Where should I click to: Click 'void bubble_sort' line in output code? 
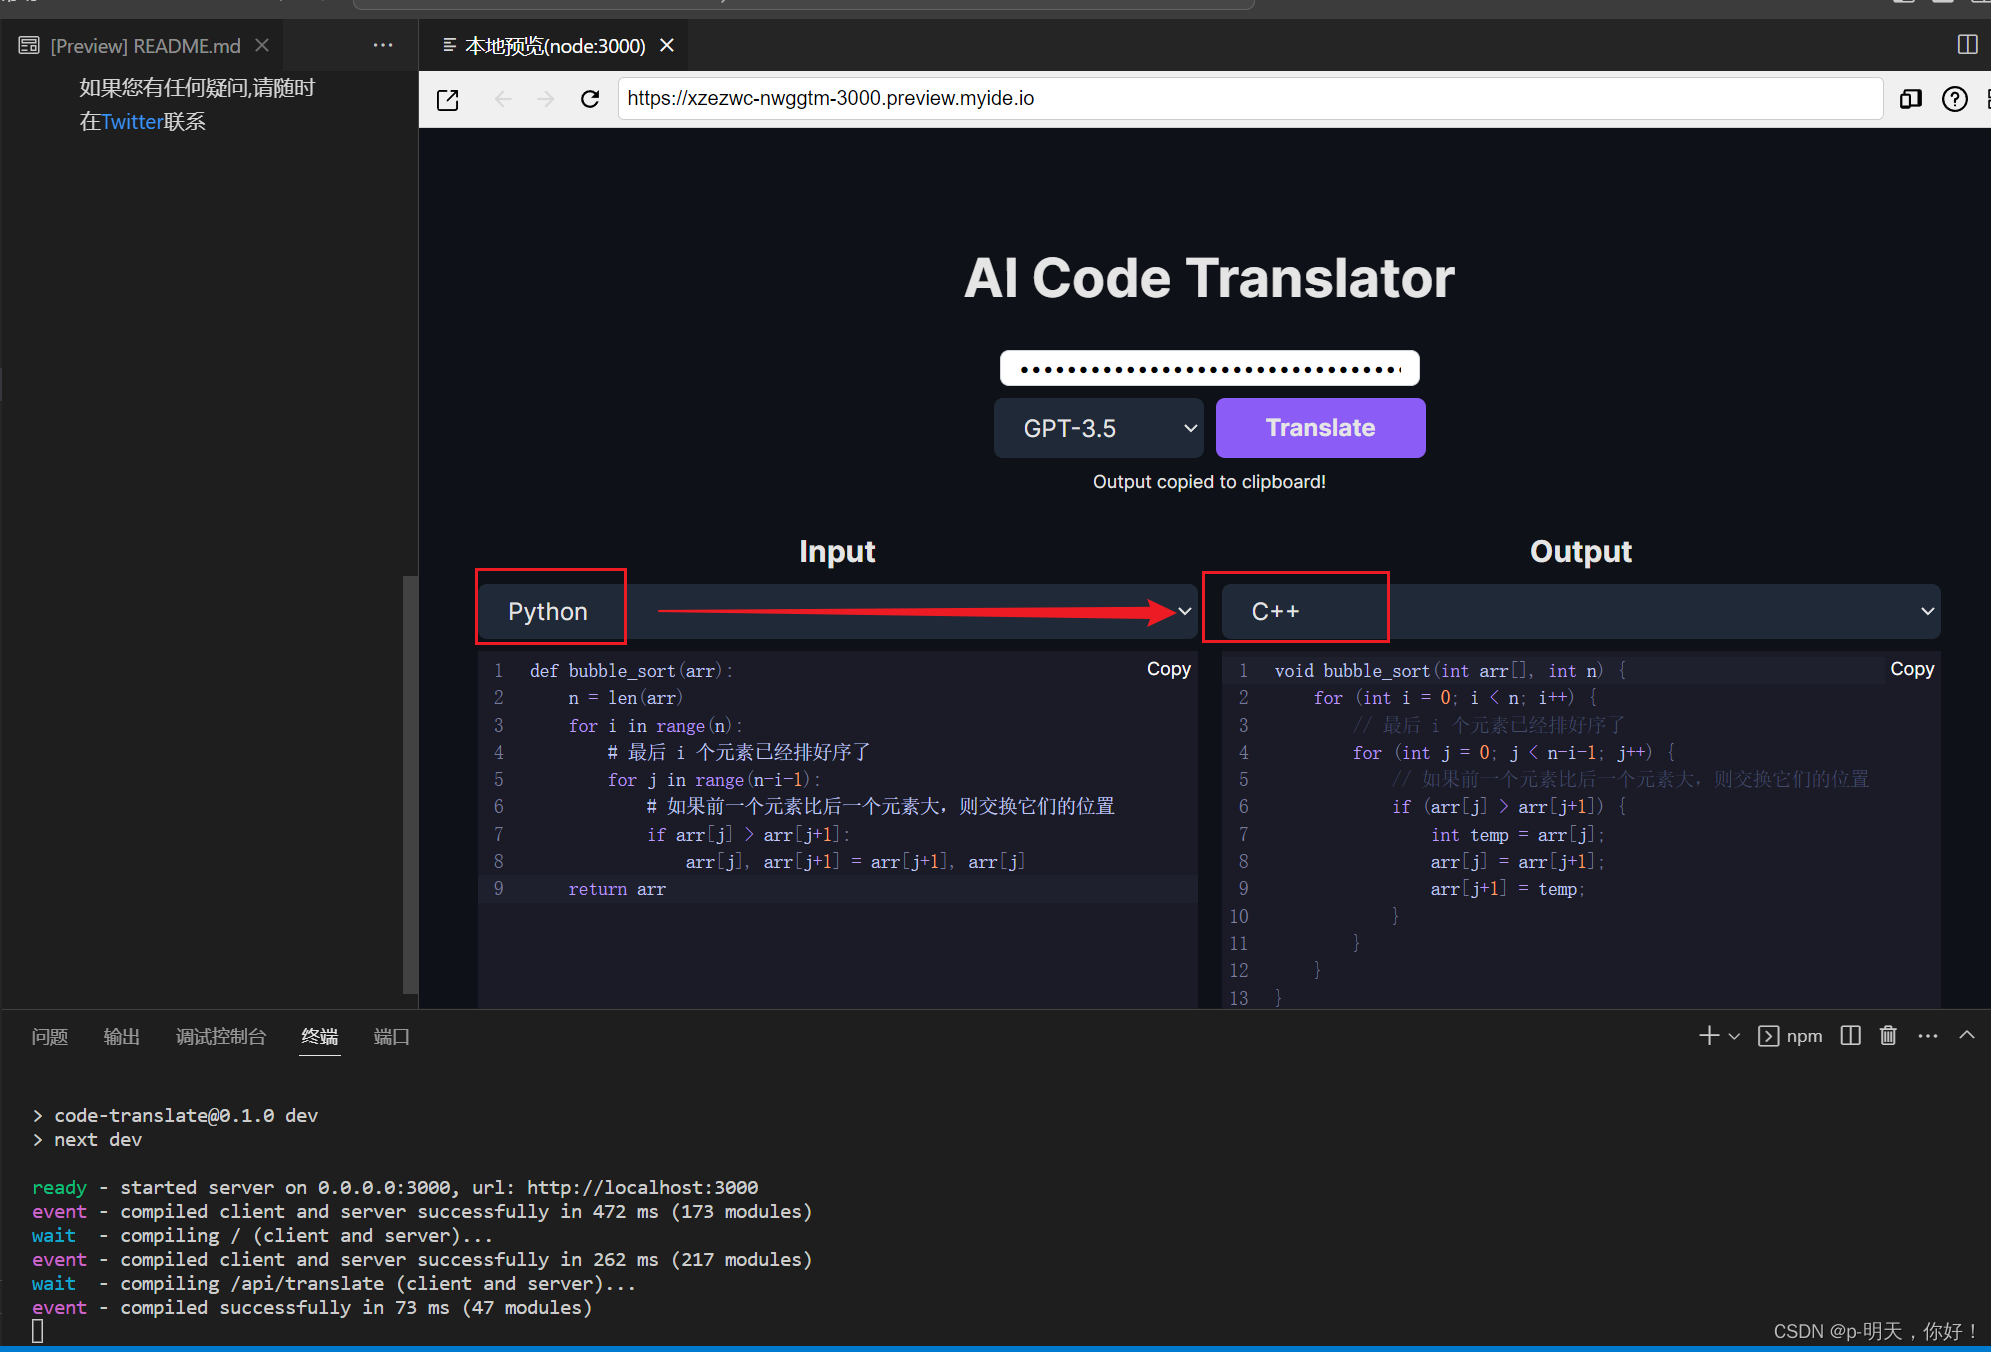click(x=1450, y=671)
